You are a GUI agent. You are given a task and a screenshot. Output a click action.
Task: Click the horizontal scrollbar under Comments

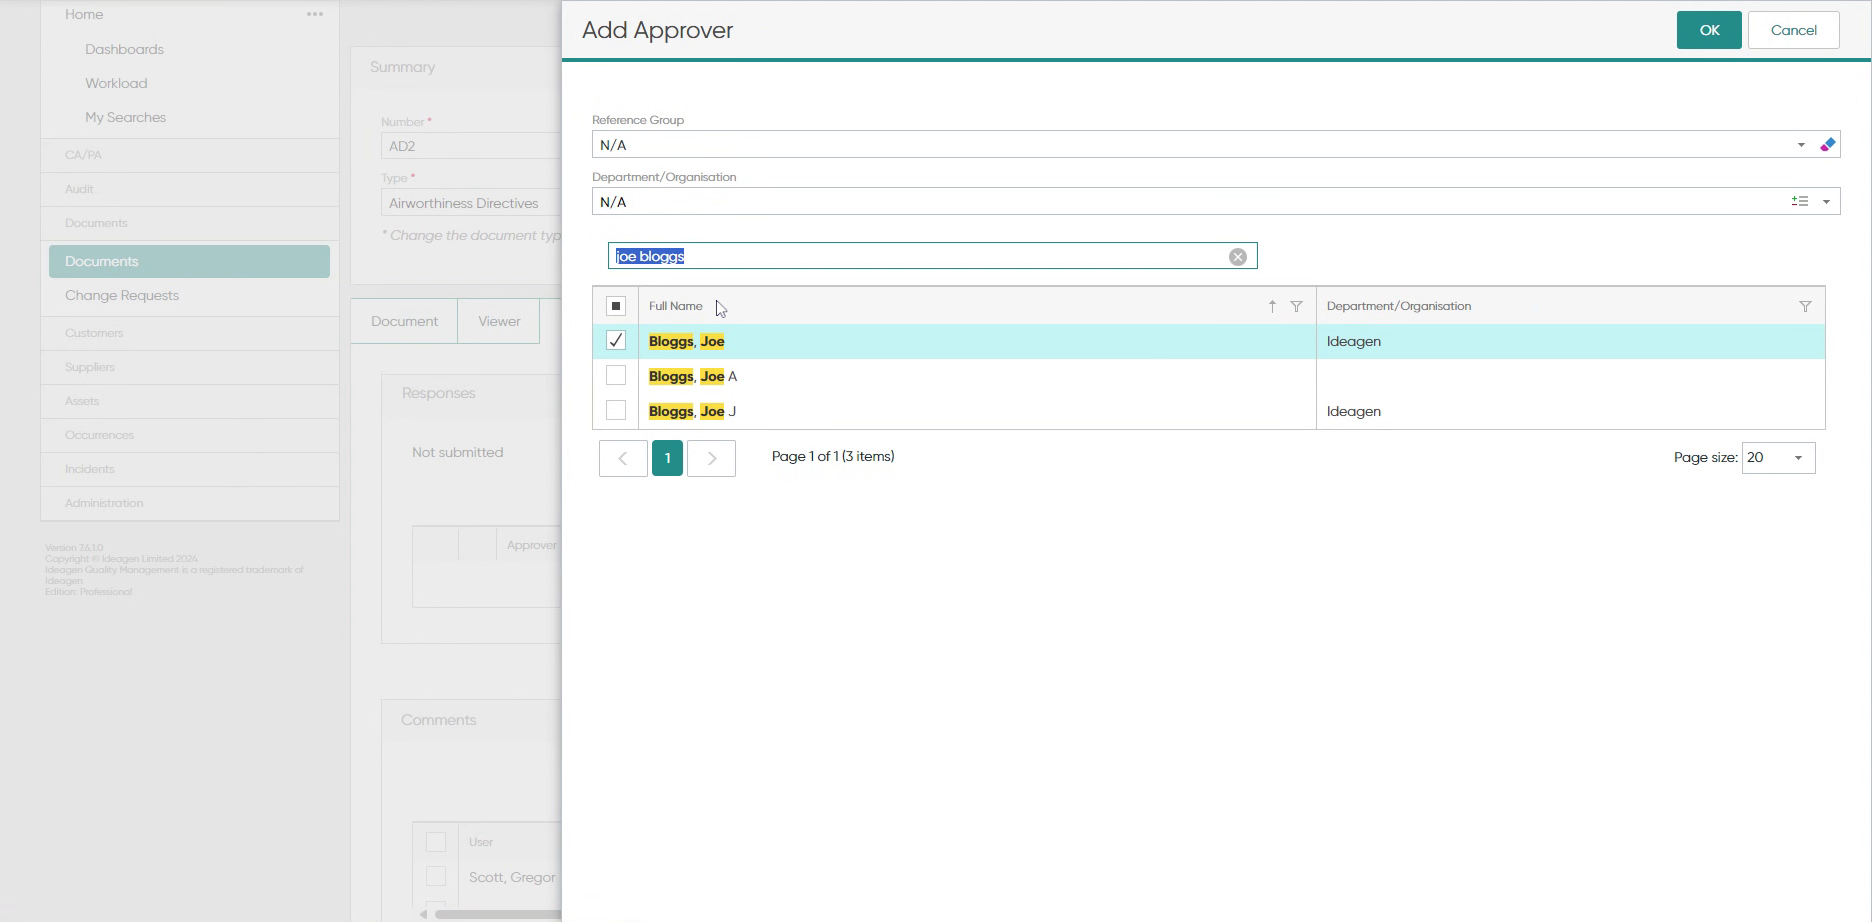tap(497, 914)
